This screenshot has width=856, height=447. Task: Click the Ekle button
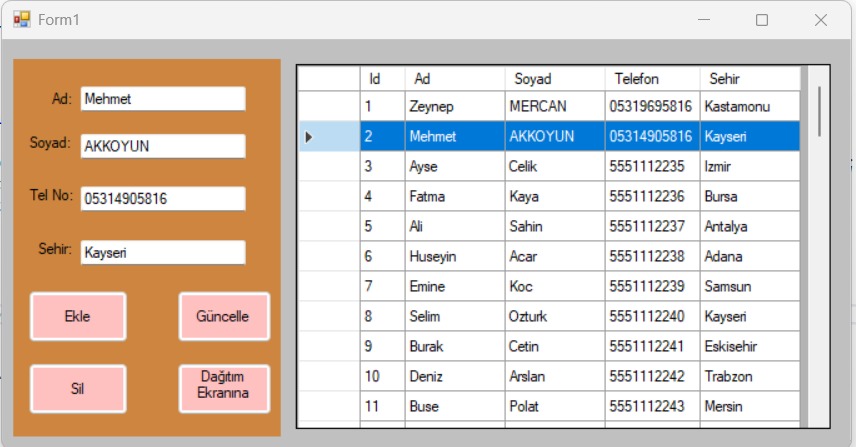click(78, 317)
